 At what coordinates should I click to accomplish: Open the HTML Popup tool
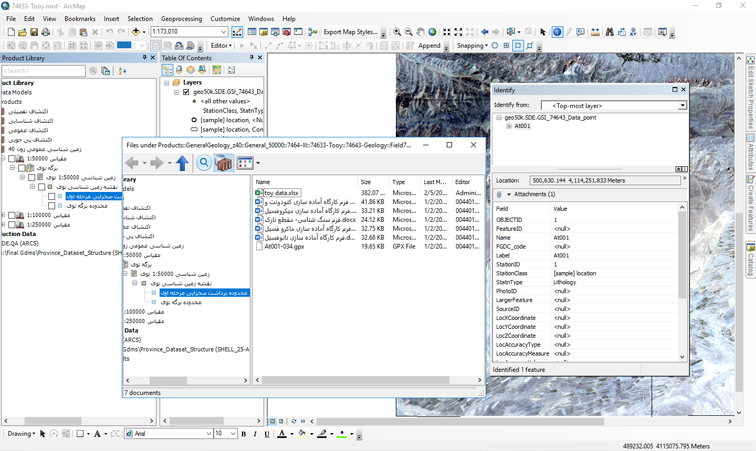pos(580,32)
